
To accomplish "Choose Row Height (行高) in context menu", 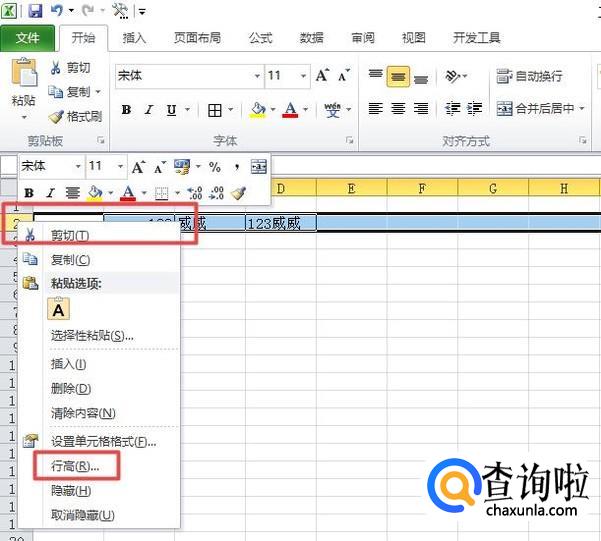I will (x=99, y=466).
